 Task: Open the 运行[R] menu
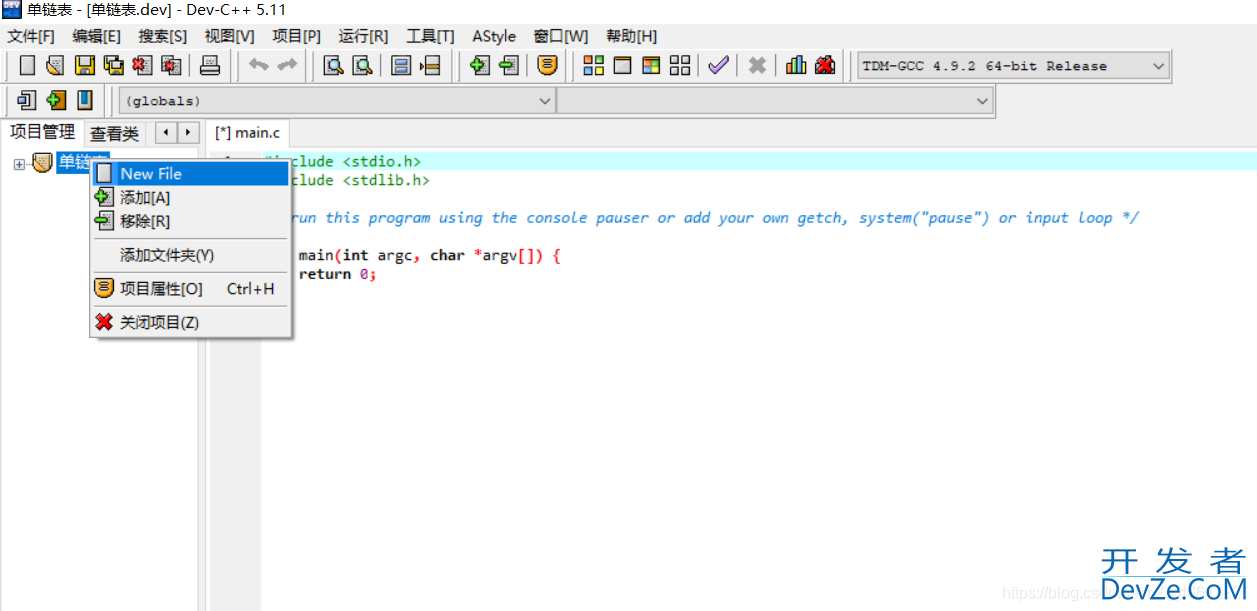pos(364,36)
